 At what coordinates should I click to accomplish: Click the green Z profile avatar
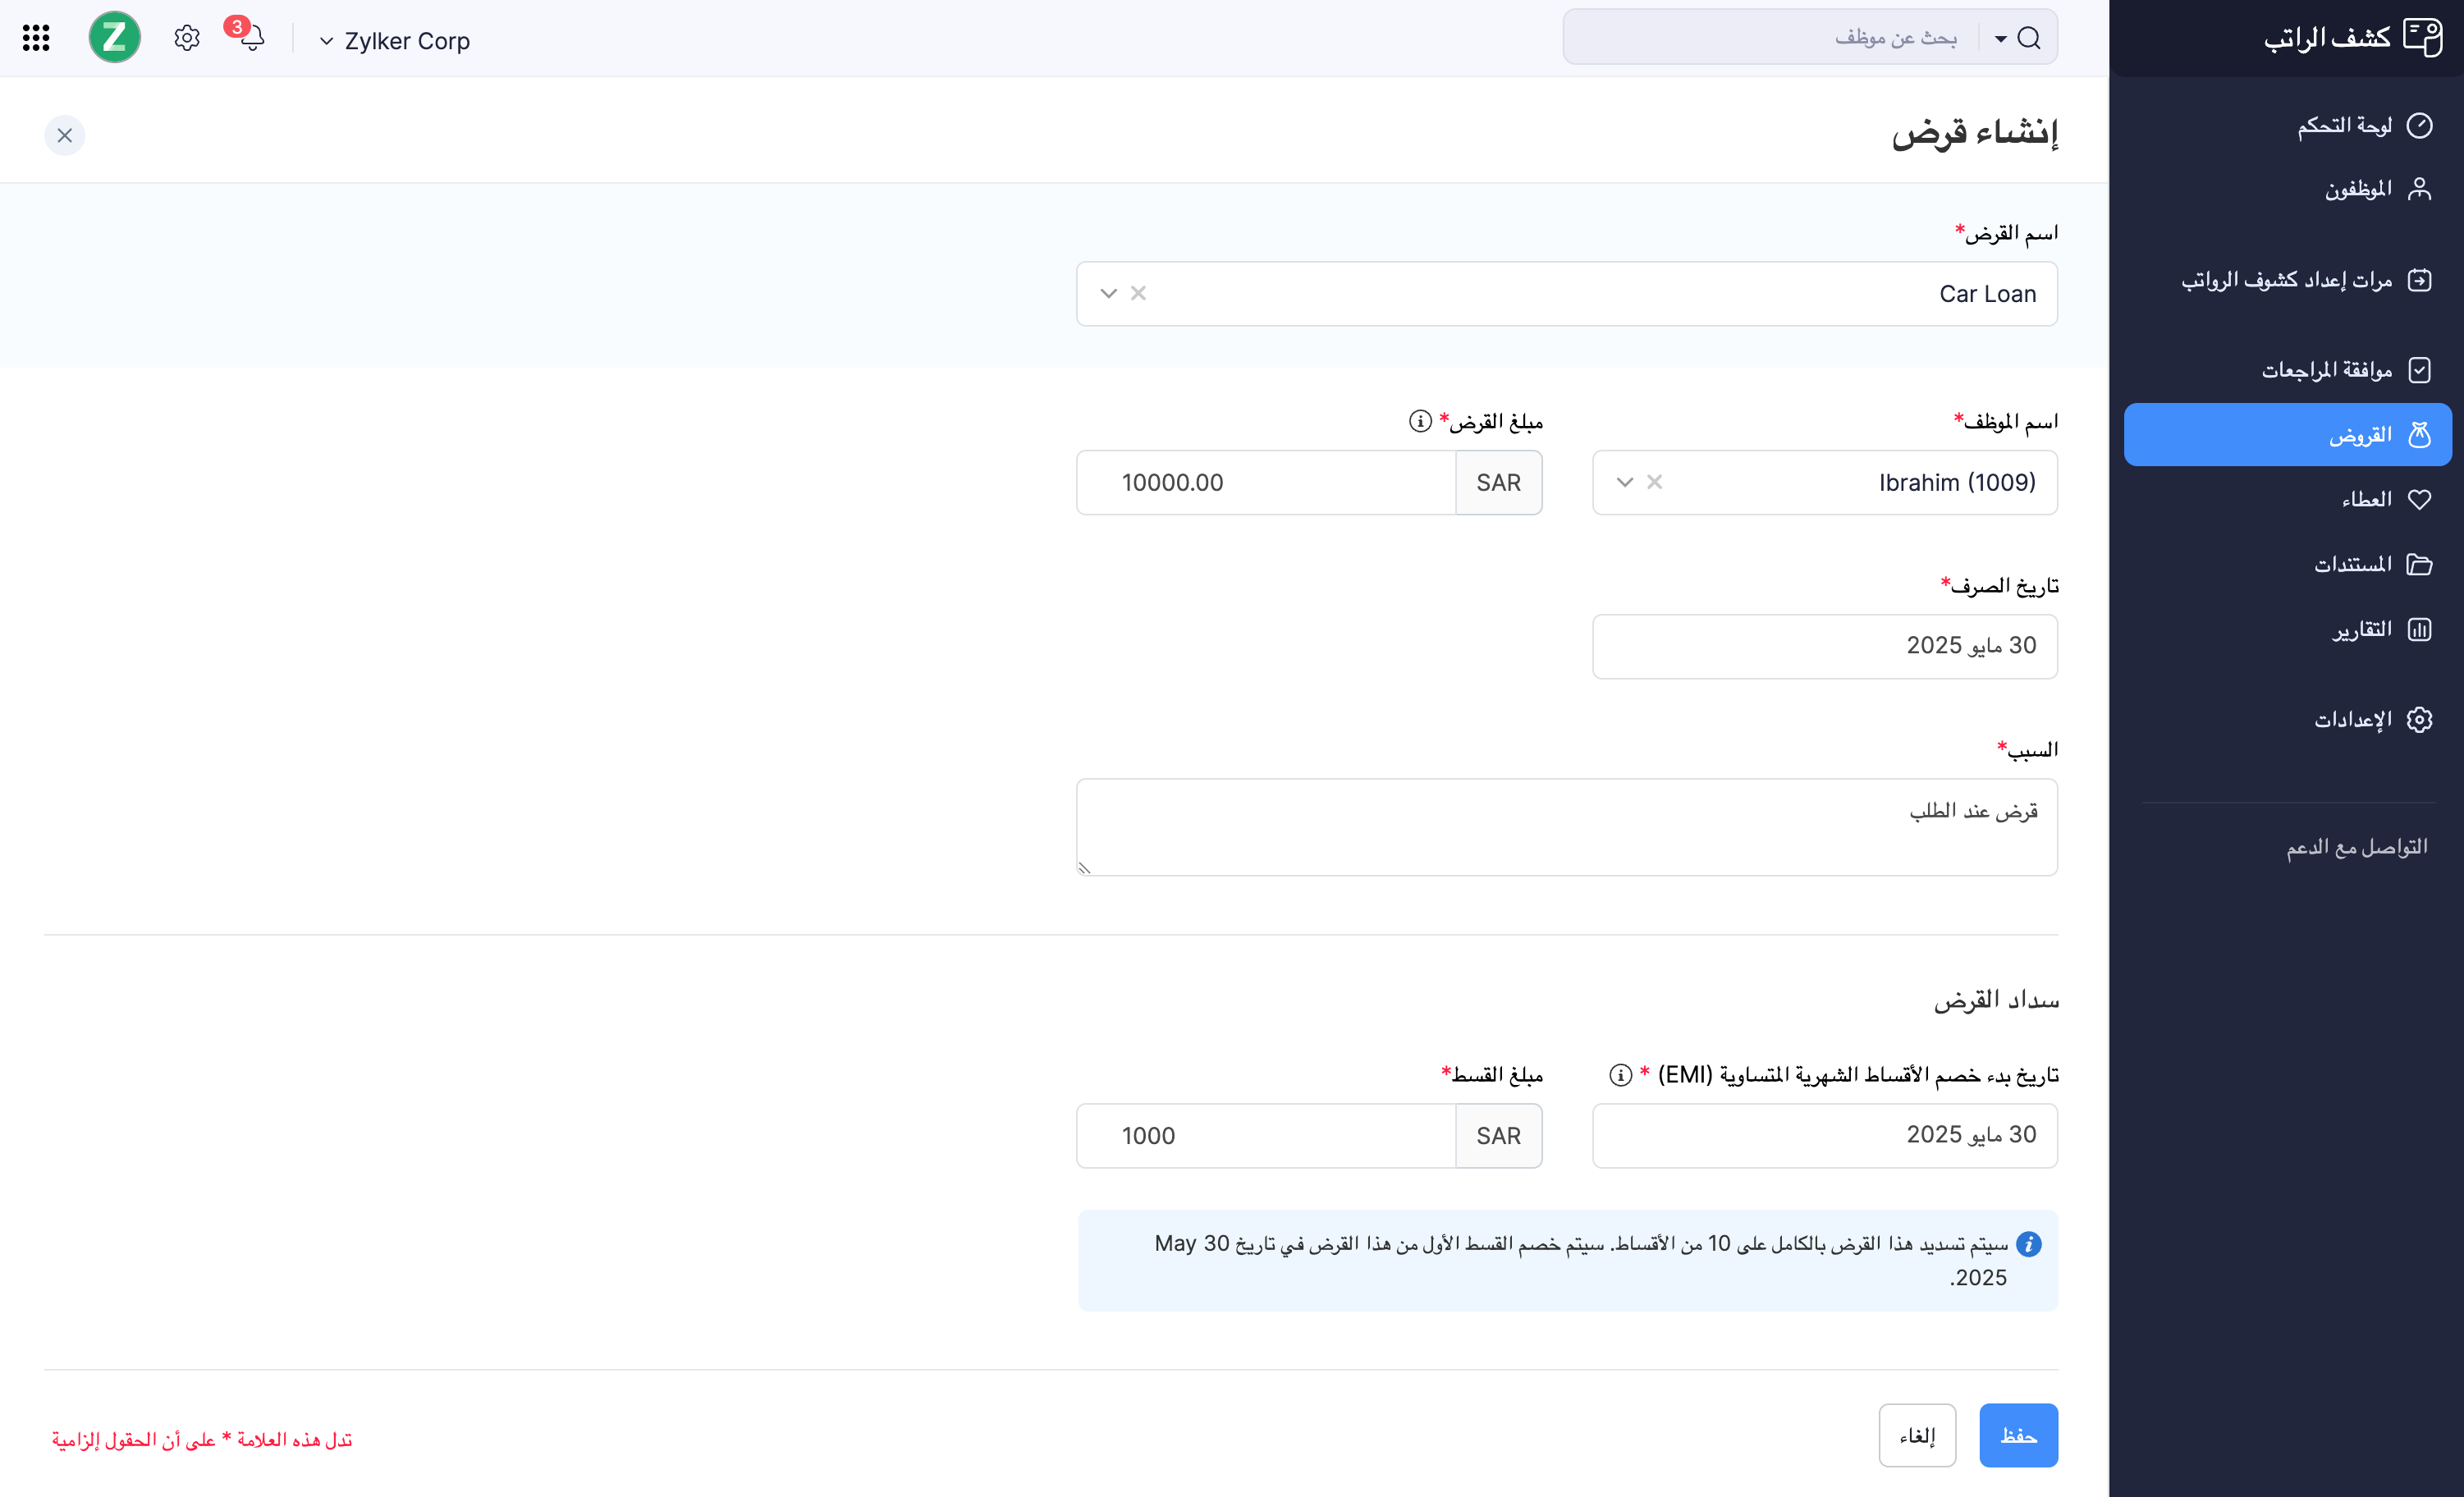(114, 38)
